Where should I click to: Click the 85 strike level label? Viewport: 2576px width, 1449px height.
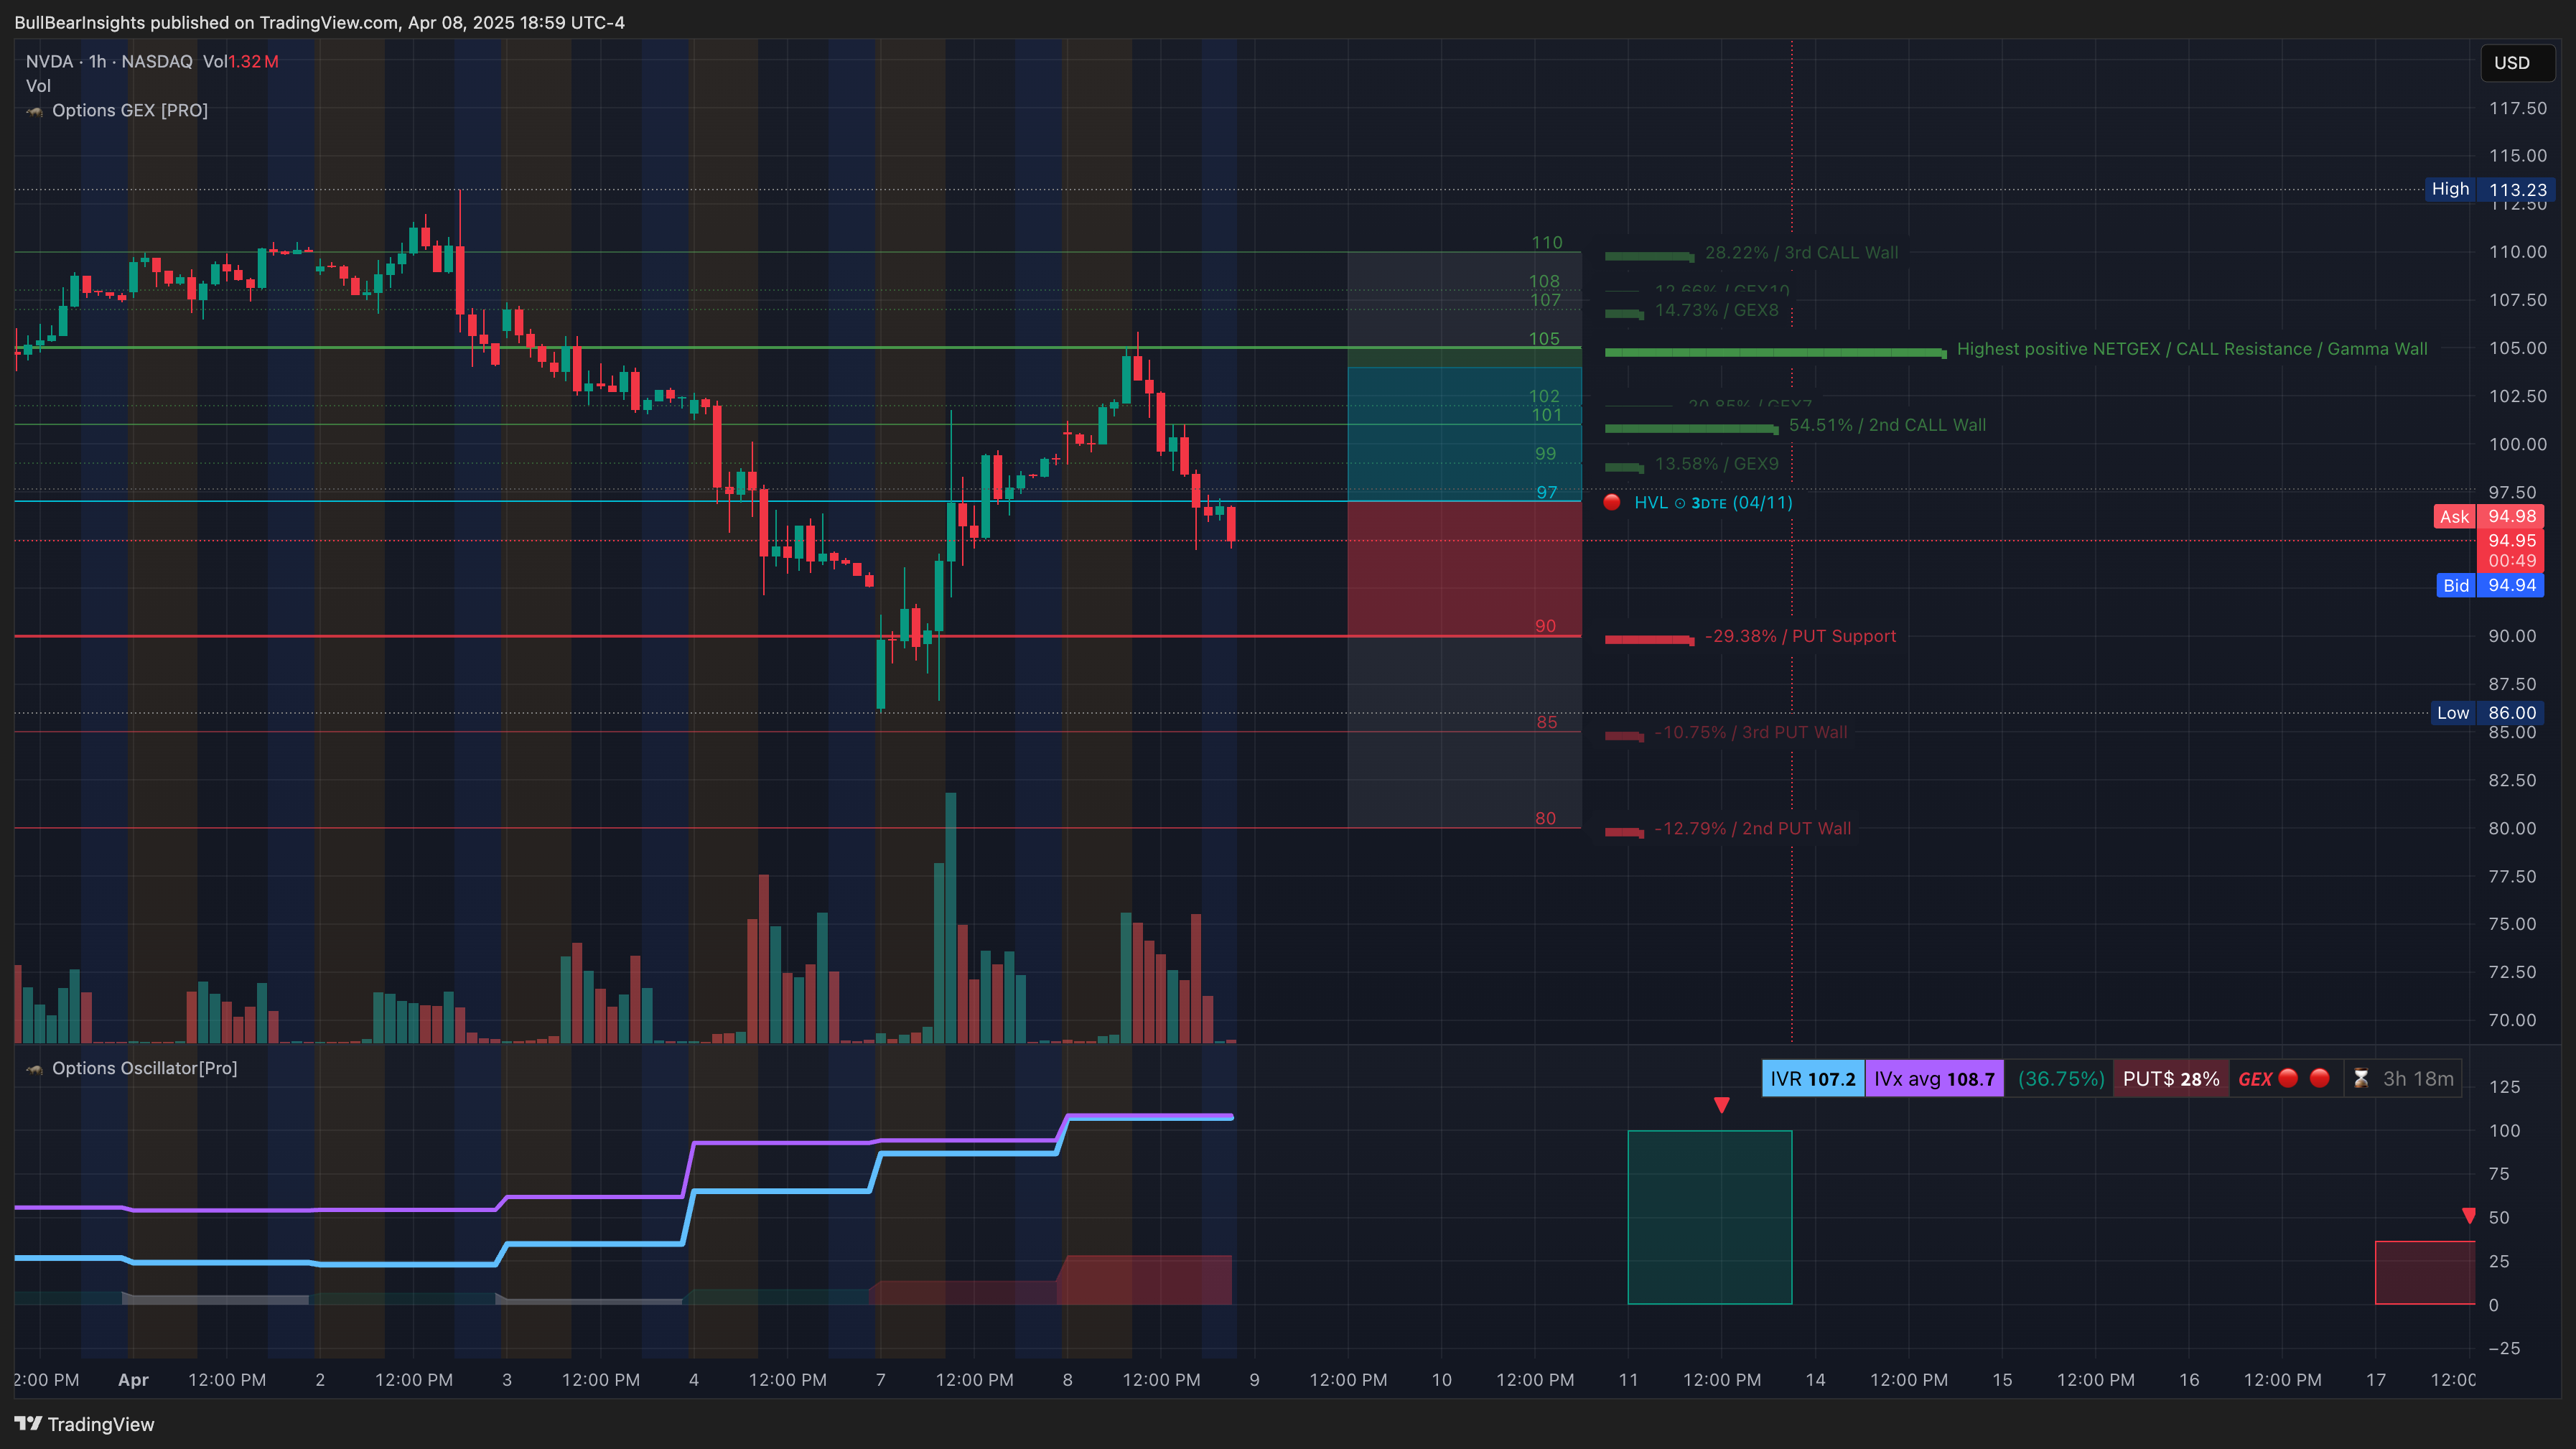[x=1547, y=722]
